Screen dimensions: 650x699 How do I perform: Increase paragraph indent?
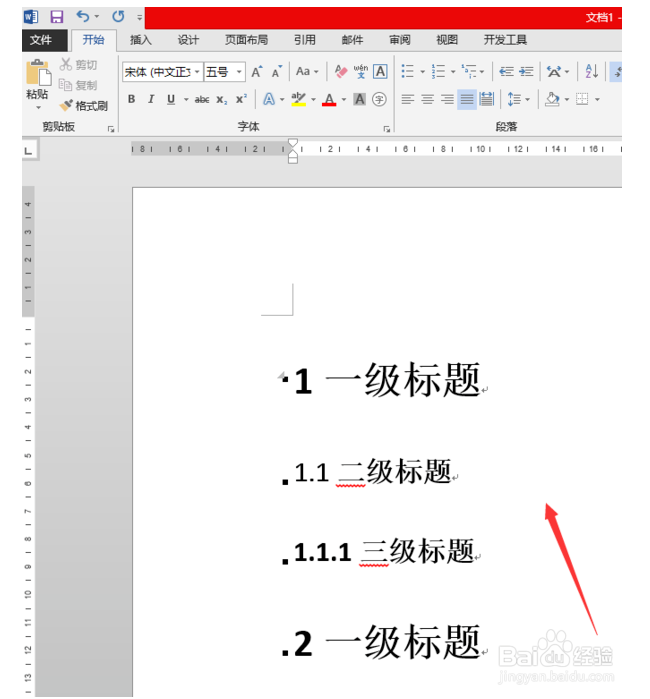[x=526, y=71]
